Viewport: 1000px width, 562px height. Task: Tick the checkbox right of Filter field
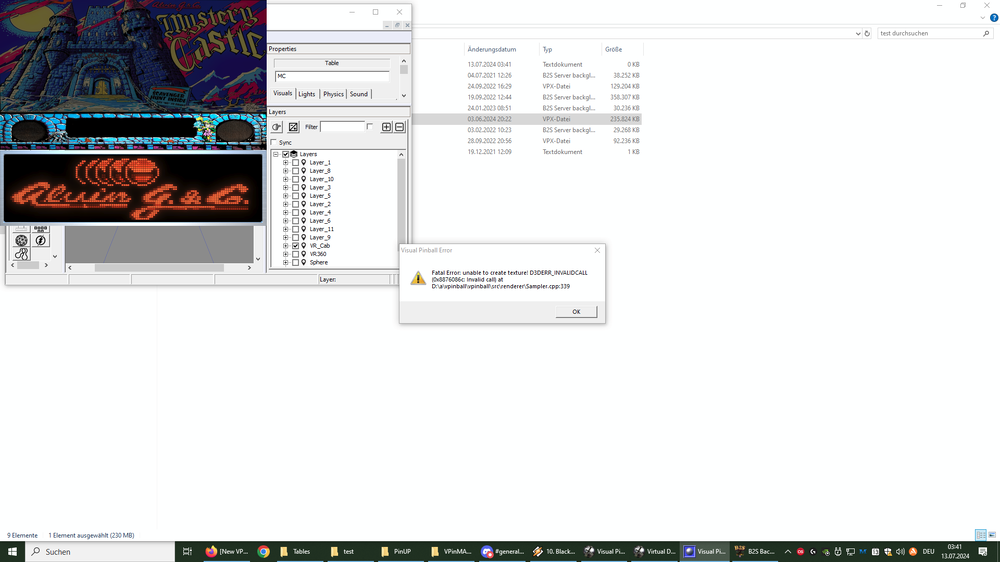[x=370, y=126]
